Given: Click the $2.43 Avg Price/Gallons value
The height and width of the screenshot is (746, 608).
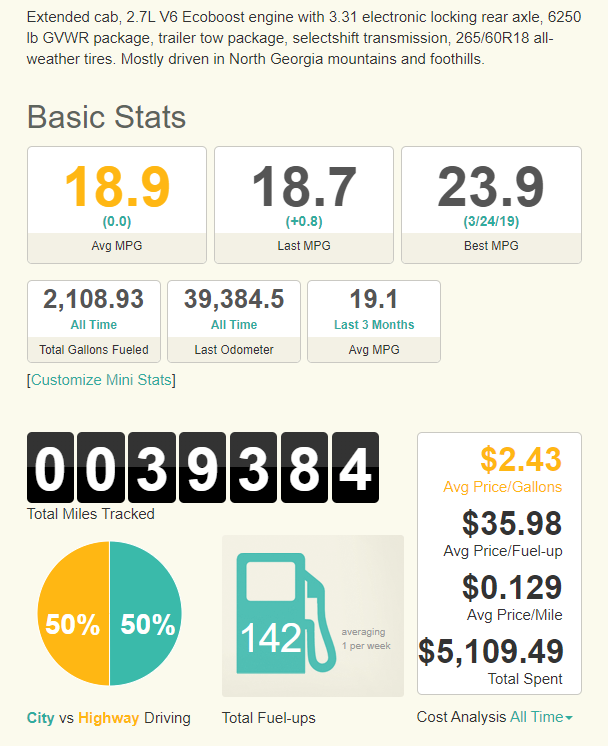Looking at the screenshot, I should pos(520,459).
